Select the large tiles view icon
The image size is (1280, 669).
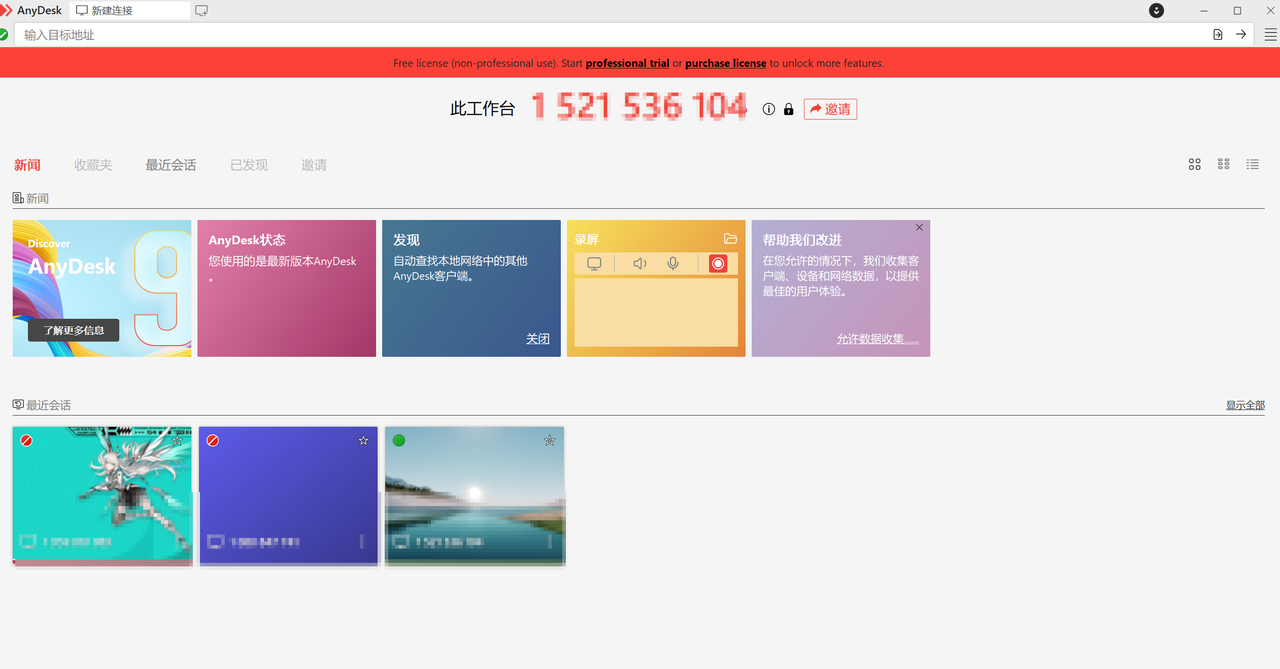pos(1194,164)
